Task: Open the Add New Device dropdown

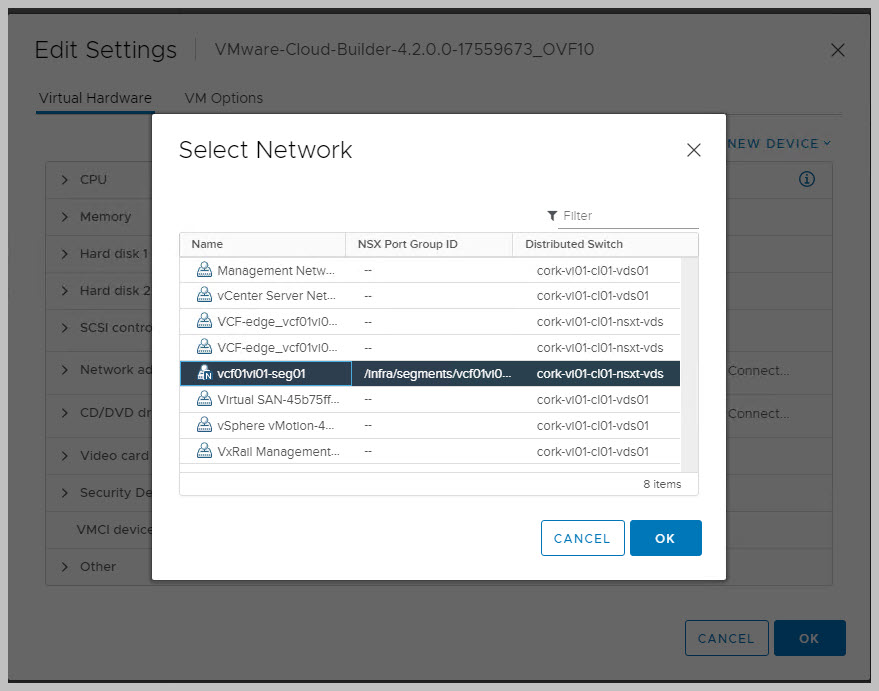Action: (x=778, y=144)
